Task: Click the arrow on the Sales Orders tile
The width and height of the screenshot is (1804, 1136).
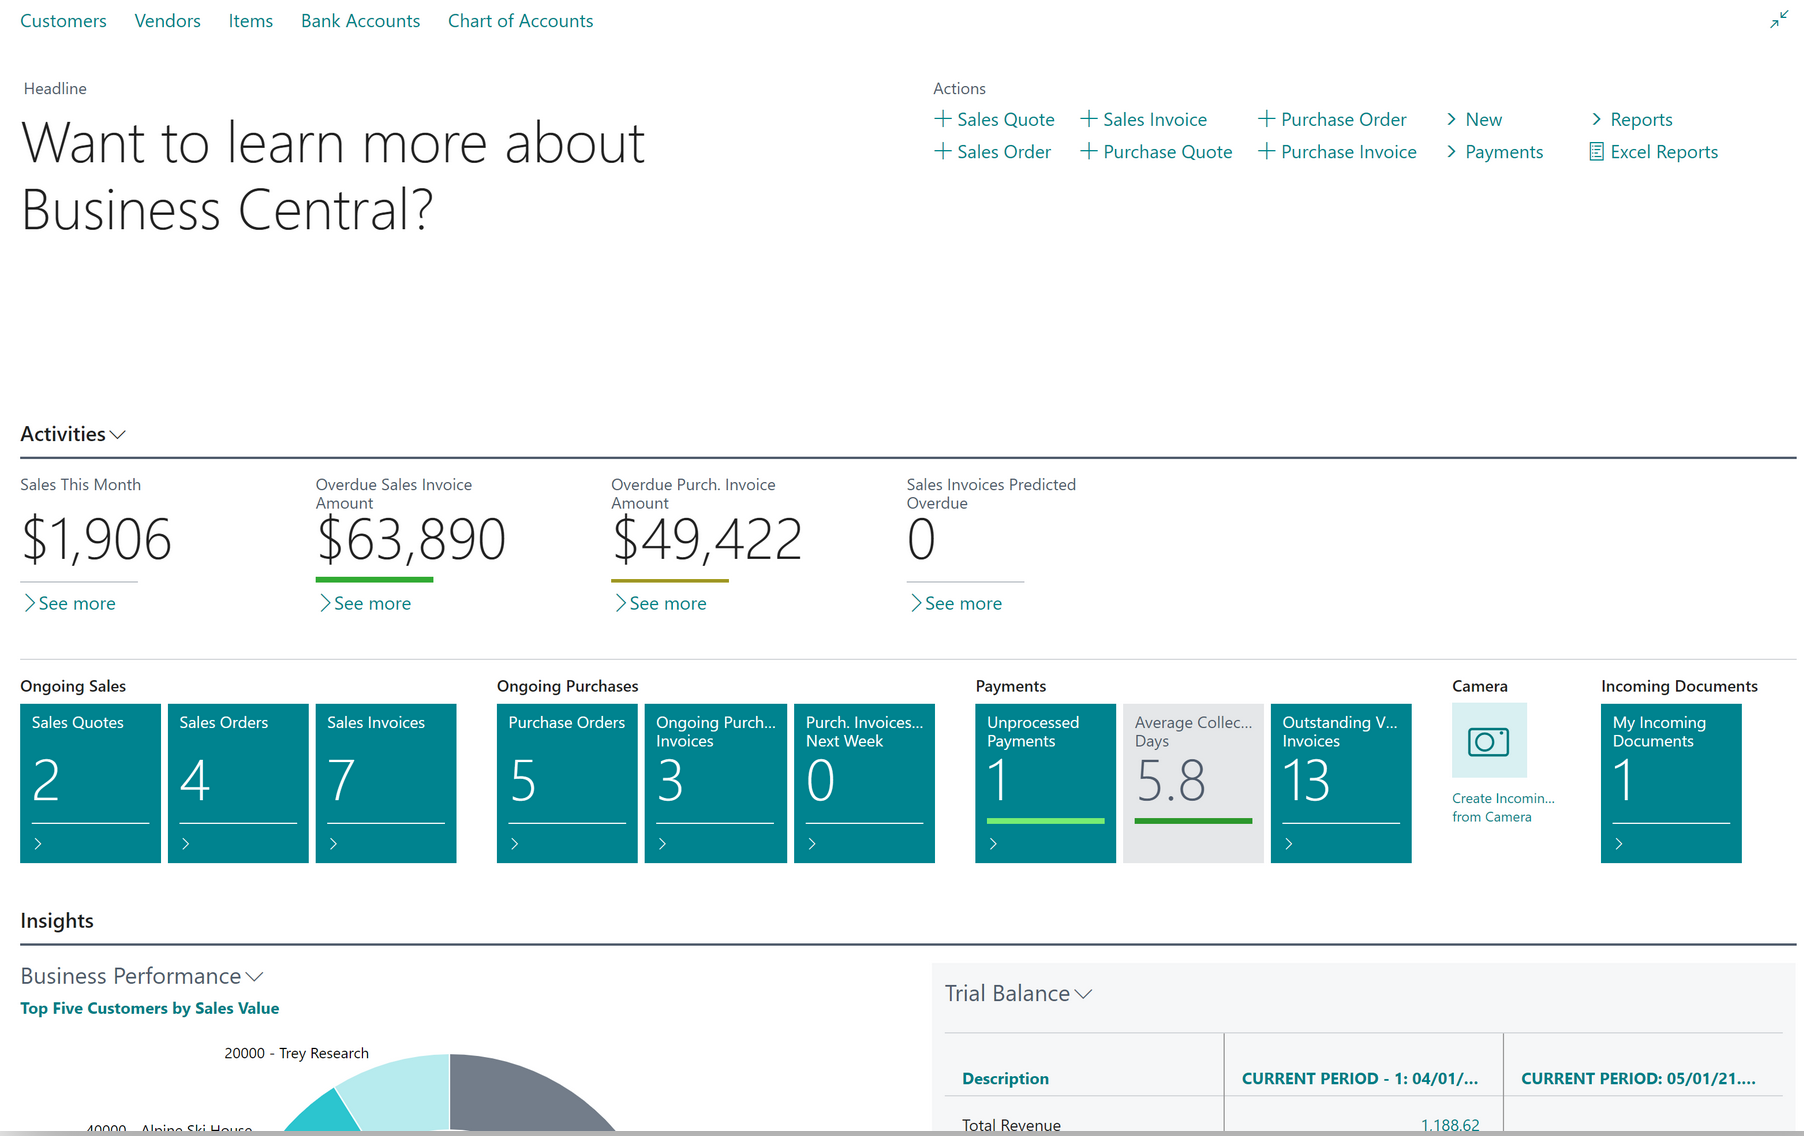Action: [x=186, y=844]
